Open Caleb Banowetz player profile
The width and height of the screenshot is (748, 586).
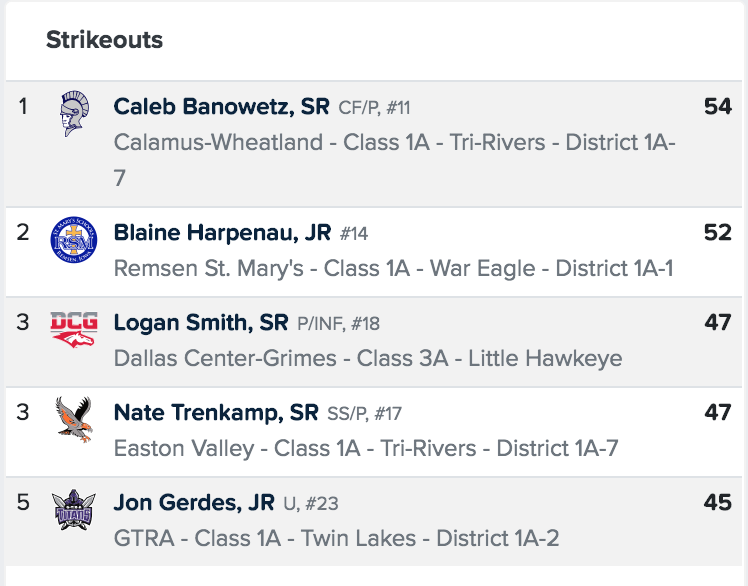coord(221,107)
